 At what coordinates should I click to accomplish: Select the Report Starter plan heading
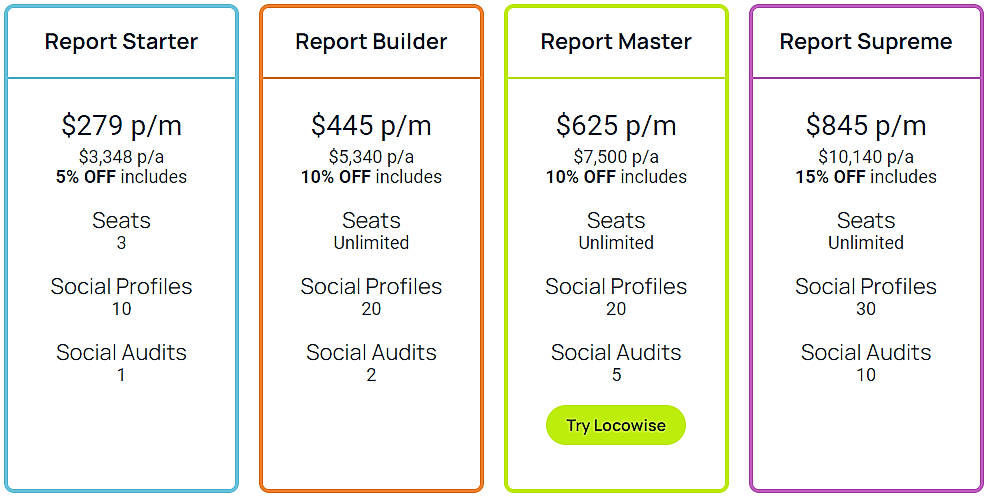click(121, 42)
